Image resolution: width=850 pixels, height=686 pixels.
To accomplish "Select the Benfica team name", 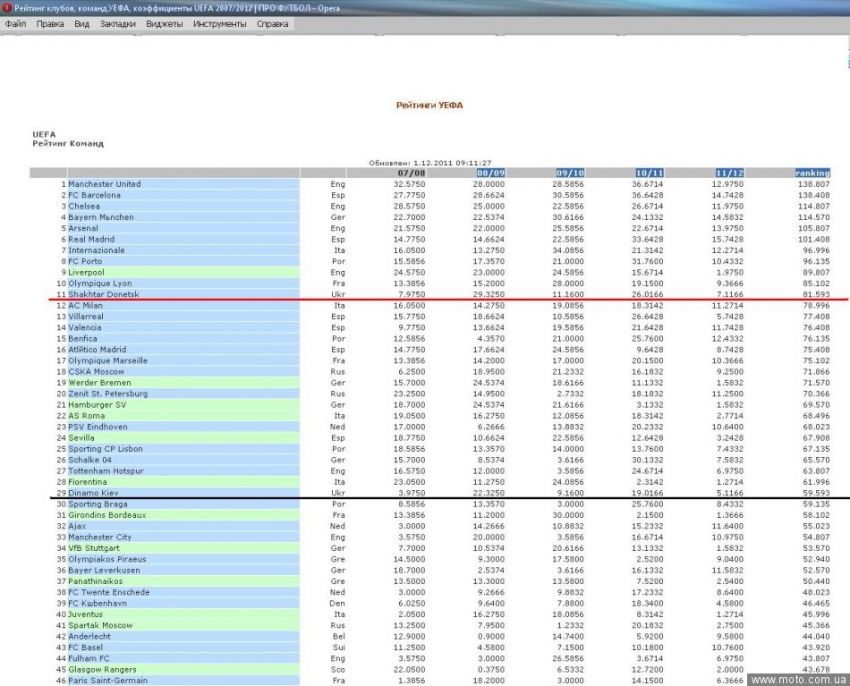I will click(82, 338).
